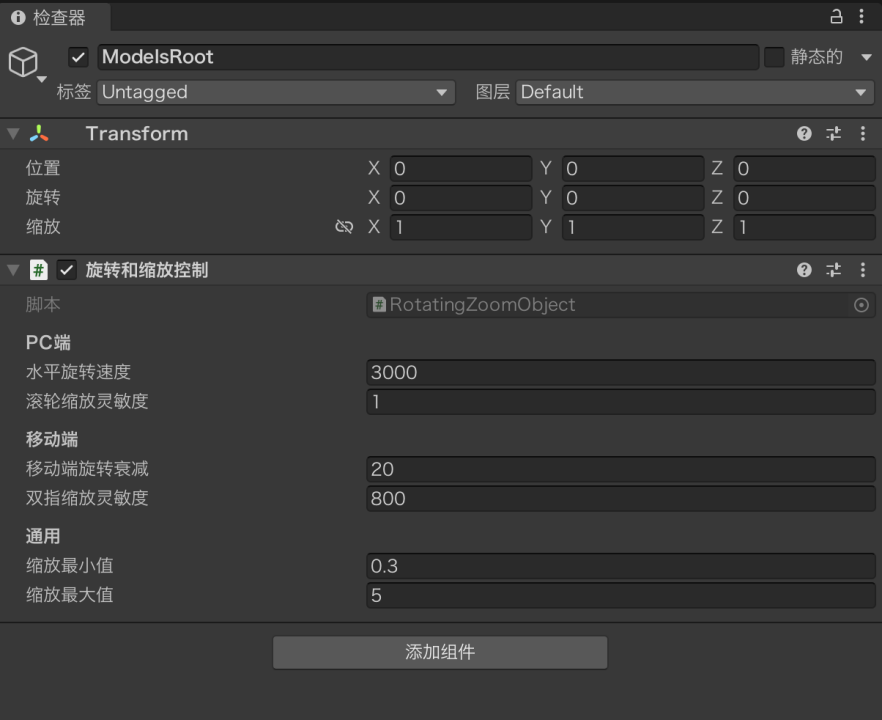The image size is (882, 720).
Task: Click the GameObject cube icon selector
Action: (x=26, y=64)
